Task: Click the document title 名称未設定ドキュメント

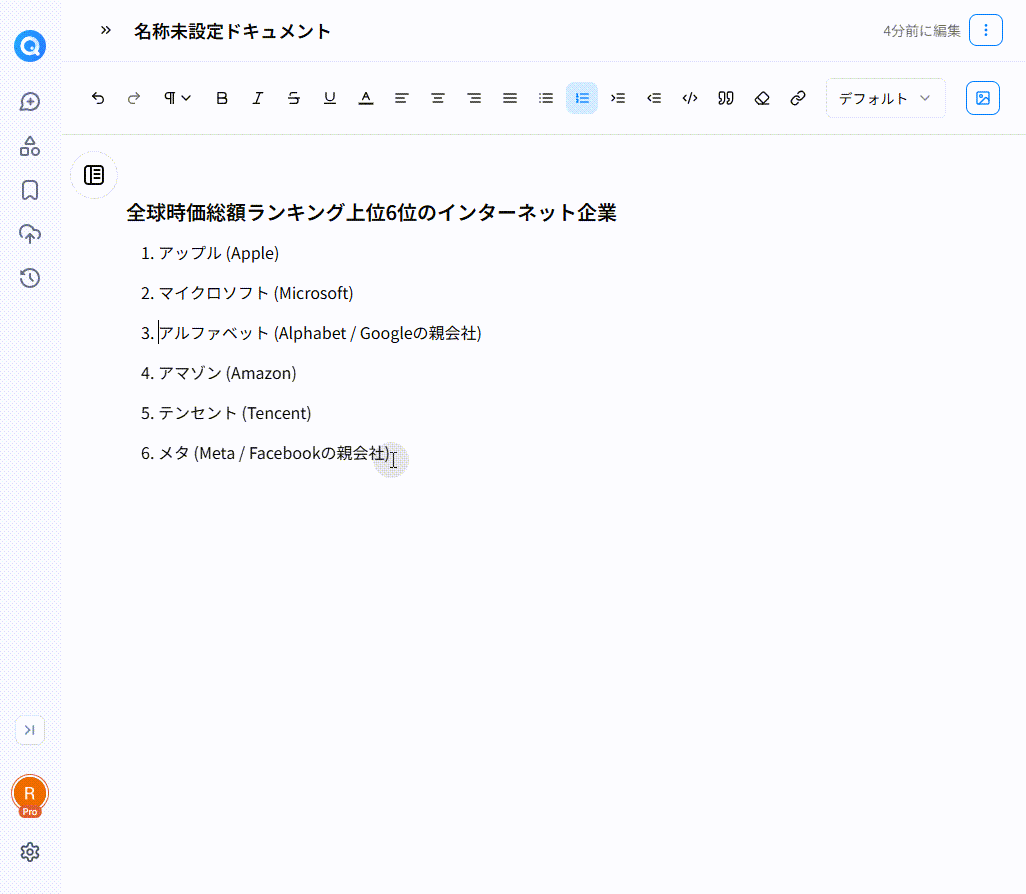Action: [232, 31]
